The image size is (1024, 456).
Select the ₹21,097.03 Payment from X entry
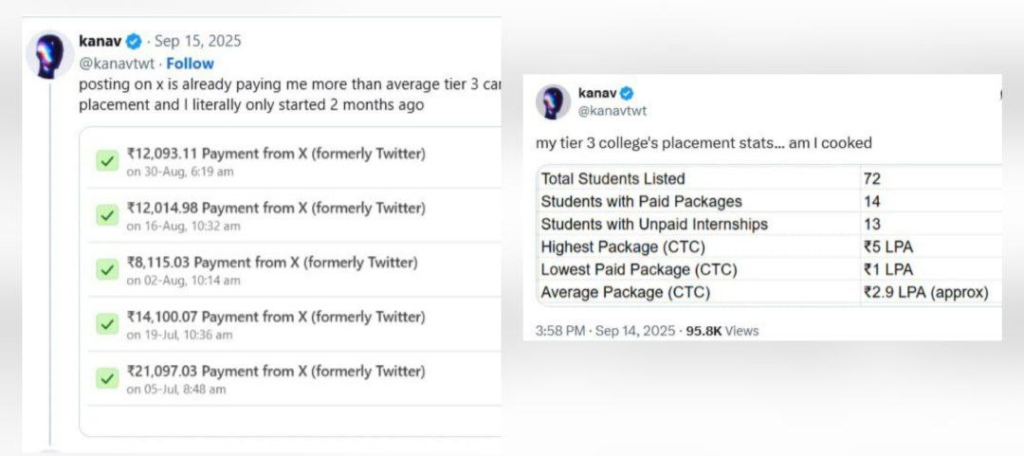tap(276, 371)
